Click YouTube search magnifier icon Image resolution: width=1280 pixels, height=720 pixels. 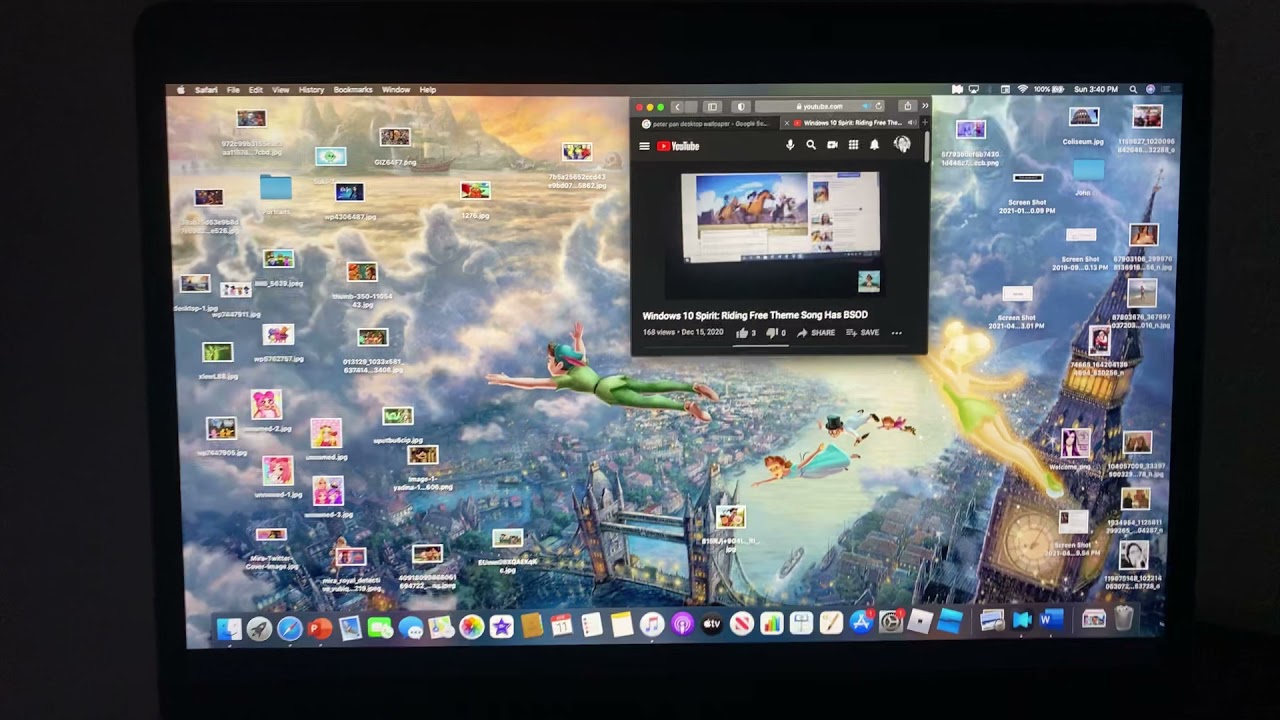[x=811, y=145]
